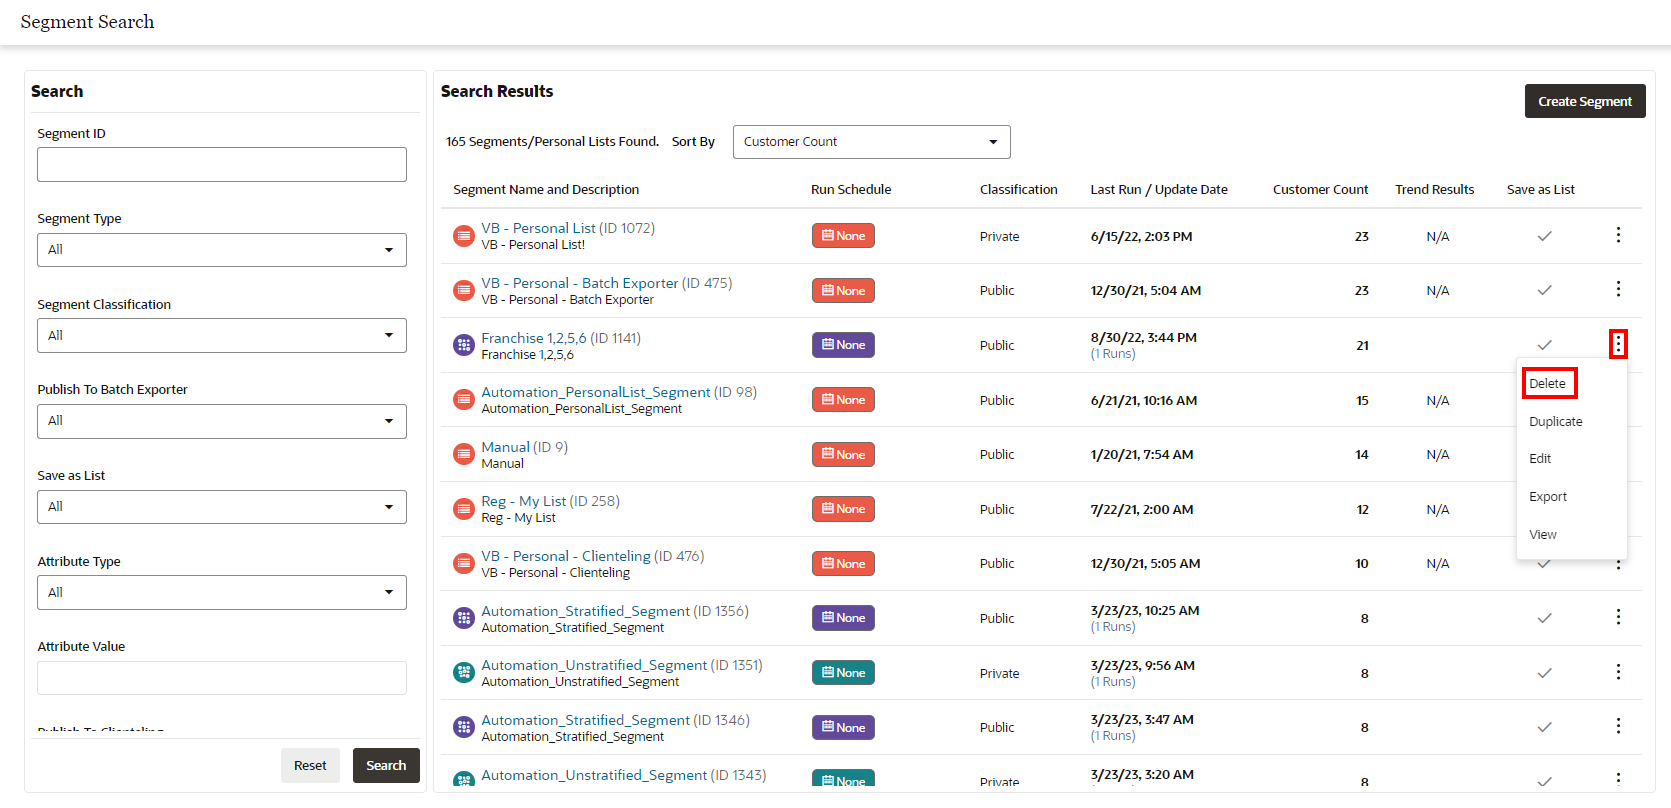Image resolution: width=1671 pixels, height=808 pixels.
Task: Click kebab menu for VB - Personal - Batch Exporter
Action: [x=1618, y=289]
